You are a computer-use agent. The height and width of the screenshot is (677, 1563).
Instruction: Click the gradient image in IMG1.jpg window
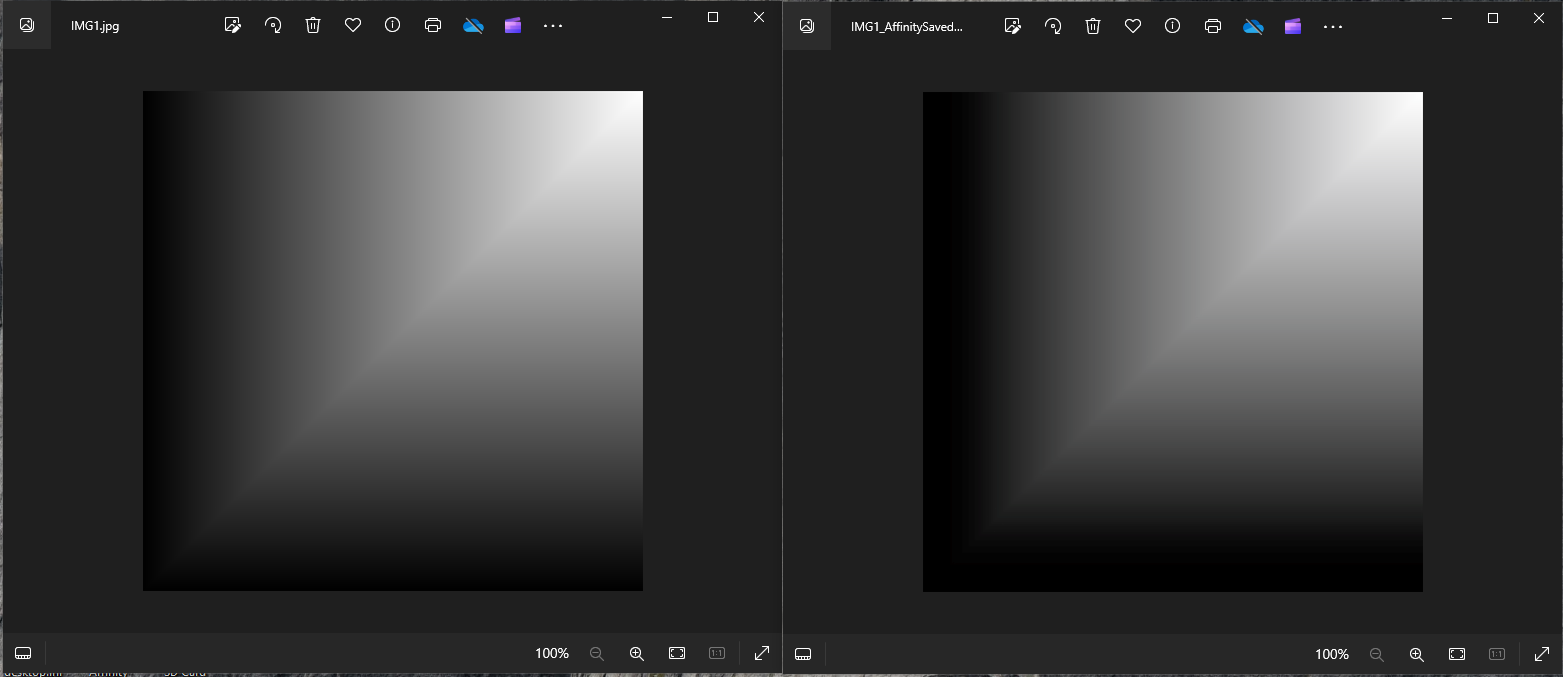click(x=393, y=341)
